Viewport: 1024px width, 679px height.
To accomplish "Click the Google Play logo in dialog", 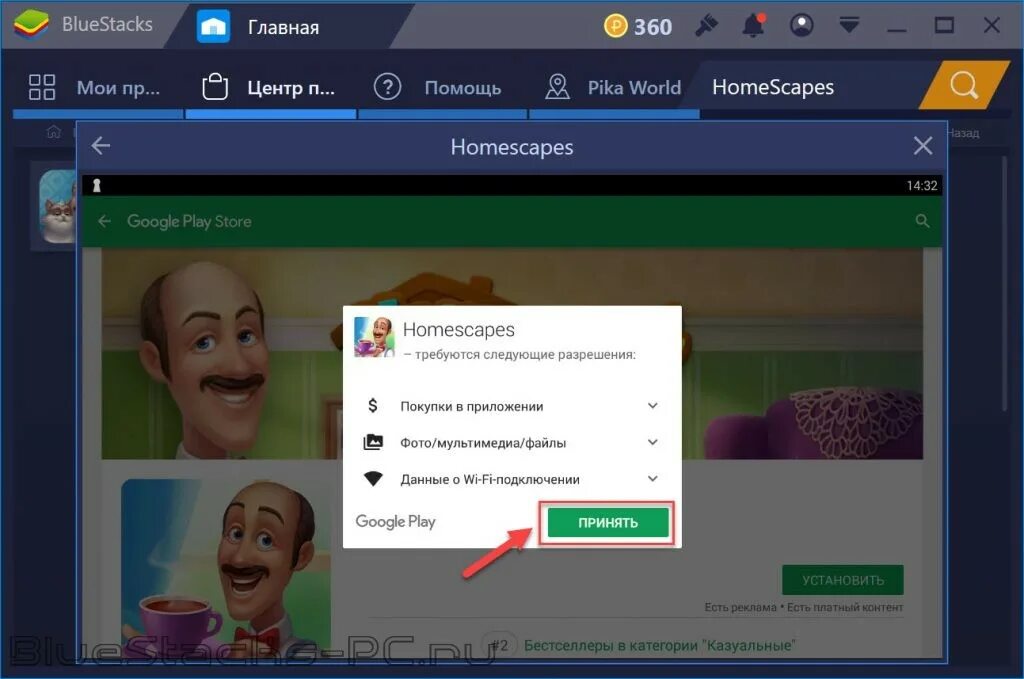I will tap(395, 522).
